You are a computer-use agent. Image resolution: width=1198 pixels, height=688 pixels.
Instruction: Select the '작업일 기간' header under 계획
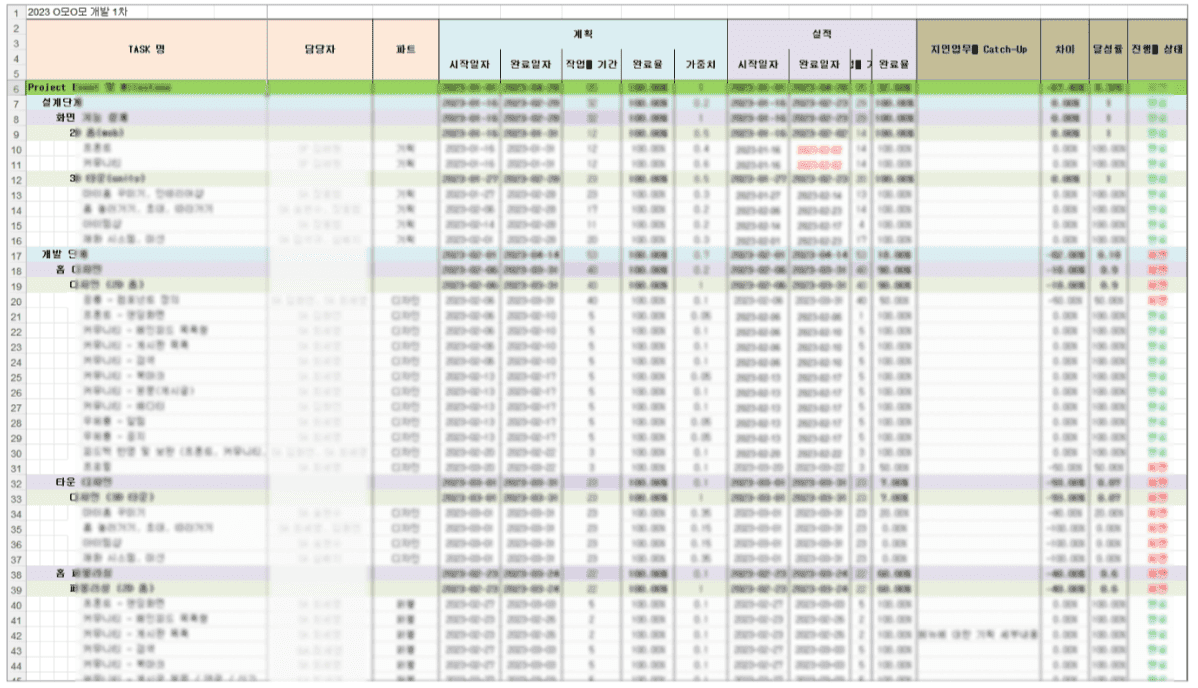tap(591, 65)
